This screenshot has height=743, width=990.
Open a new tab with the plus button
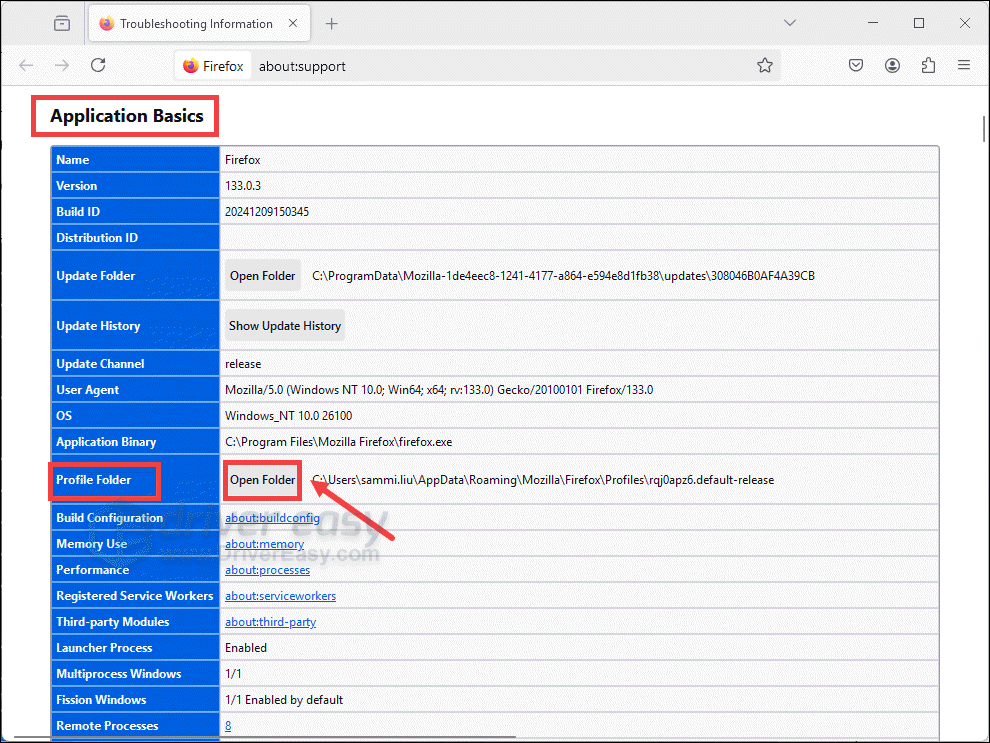coord(331,24)
